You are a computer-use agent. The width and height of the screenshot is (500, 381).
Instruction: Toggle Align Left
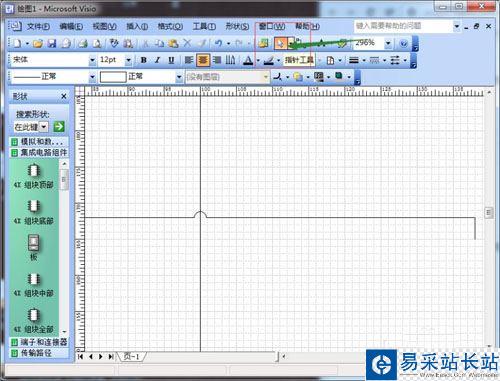coord(189,60)
